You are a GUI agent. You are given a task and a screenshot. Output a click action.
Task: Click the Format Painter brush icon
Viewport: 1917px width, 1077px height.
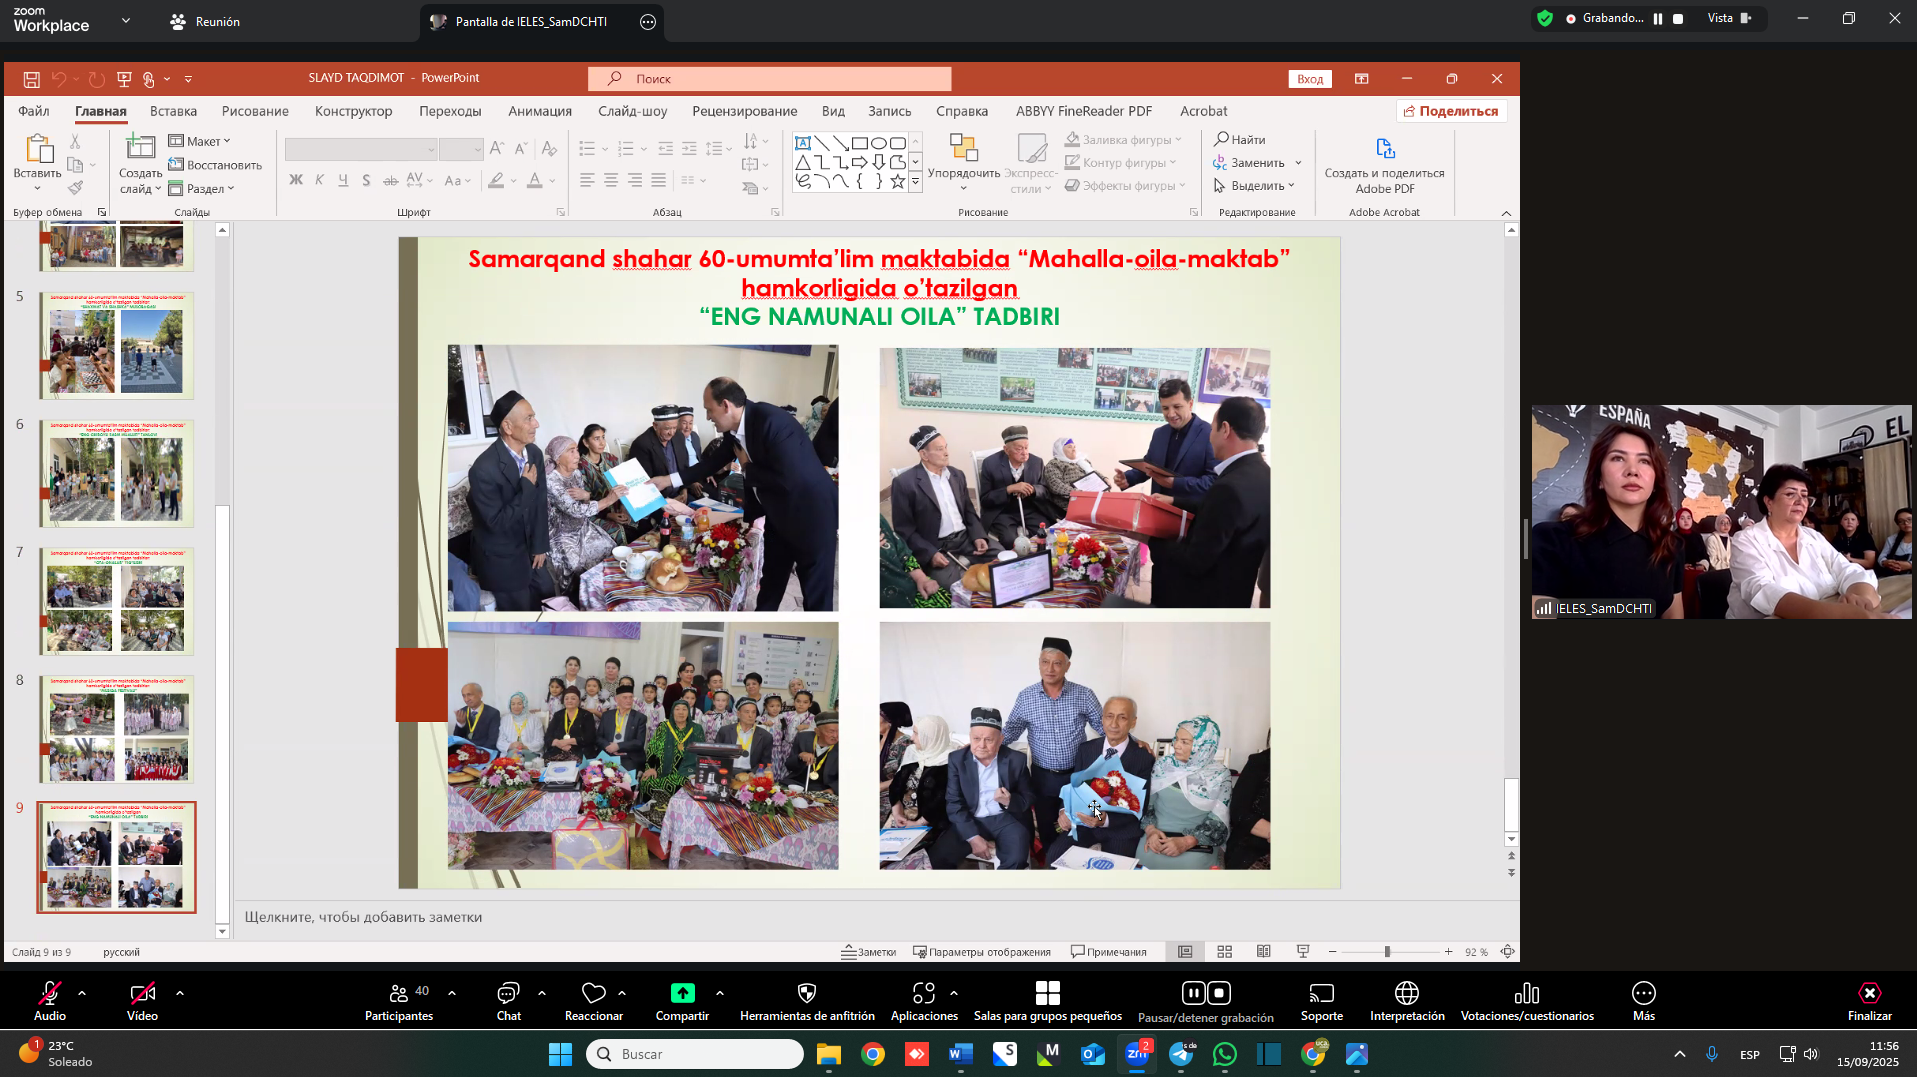(x=75, y=187)
